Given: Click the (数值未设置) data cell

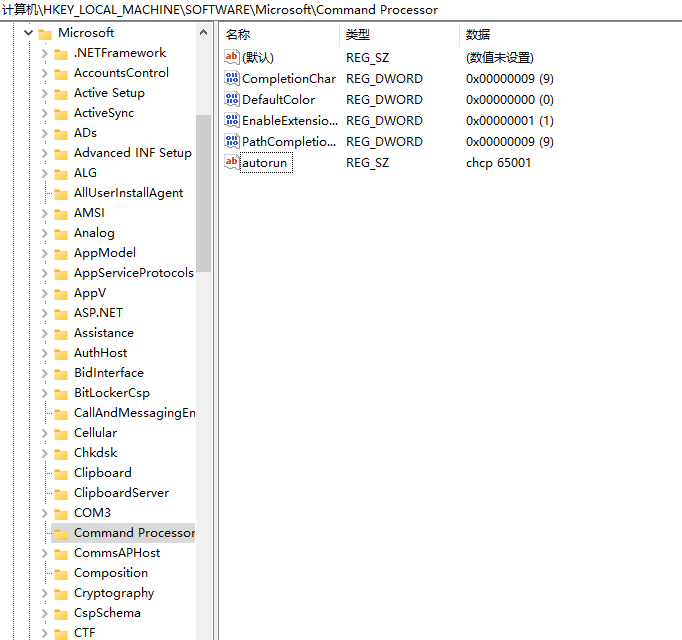Looking at the screenshot, I should (500, 57).
